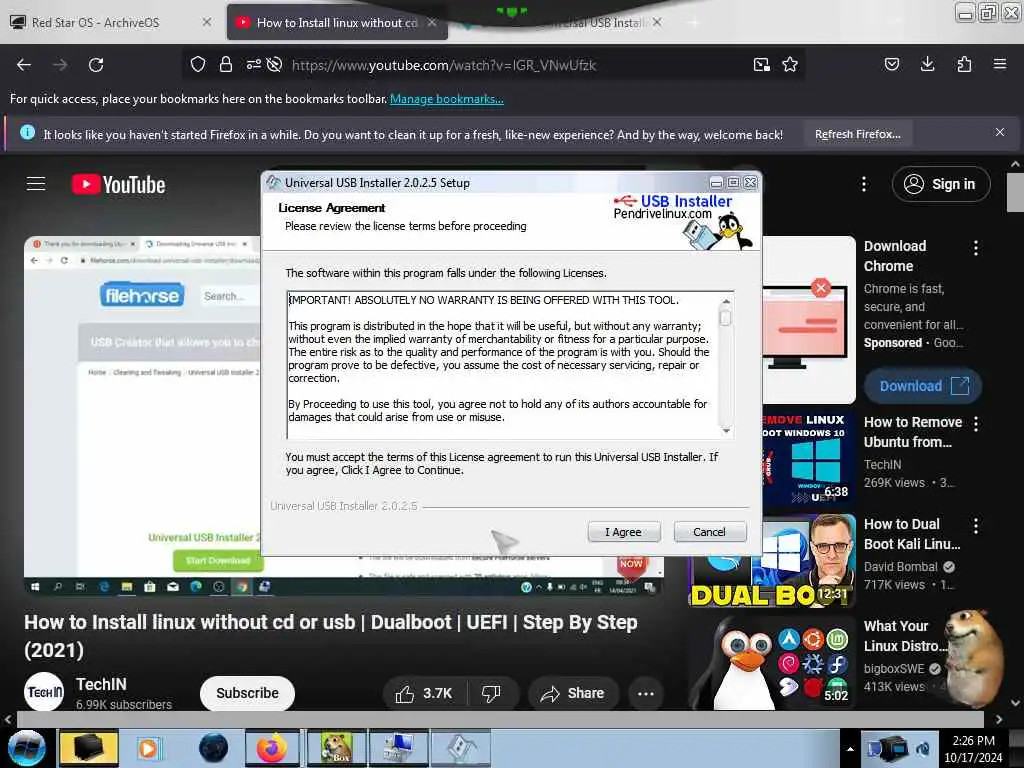This screenshot has width=1024, height=768.
Task: Click the page horizontal scrollbar right arrow
Action: 999,720
